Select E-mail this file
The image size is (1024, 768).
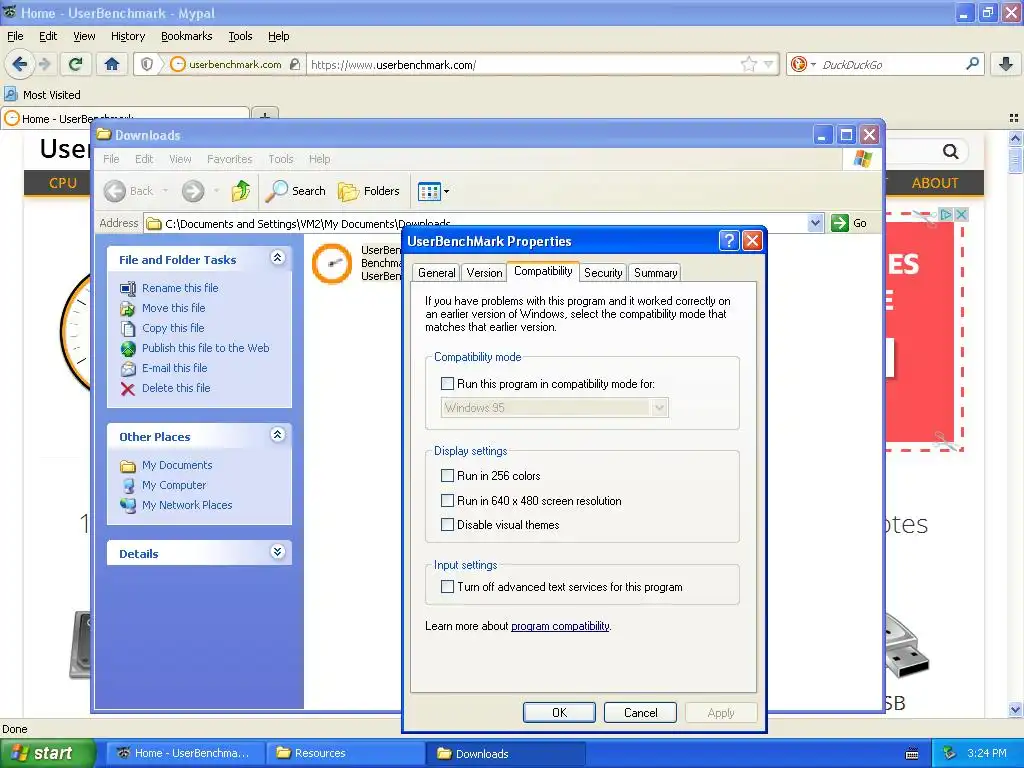(x=174, y=368)
